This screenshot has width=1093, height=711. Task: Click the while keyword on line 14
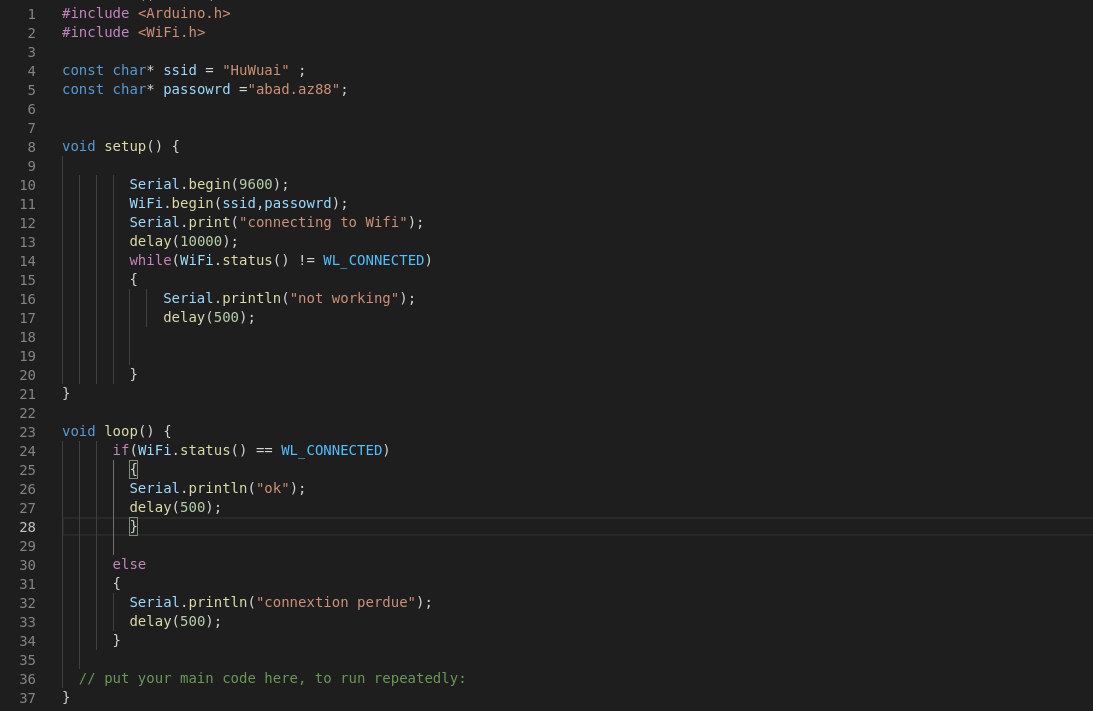150,260
